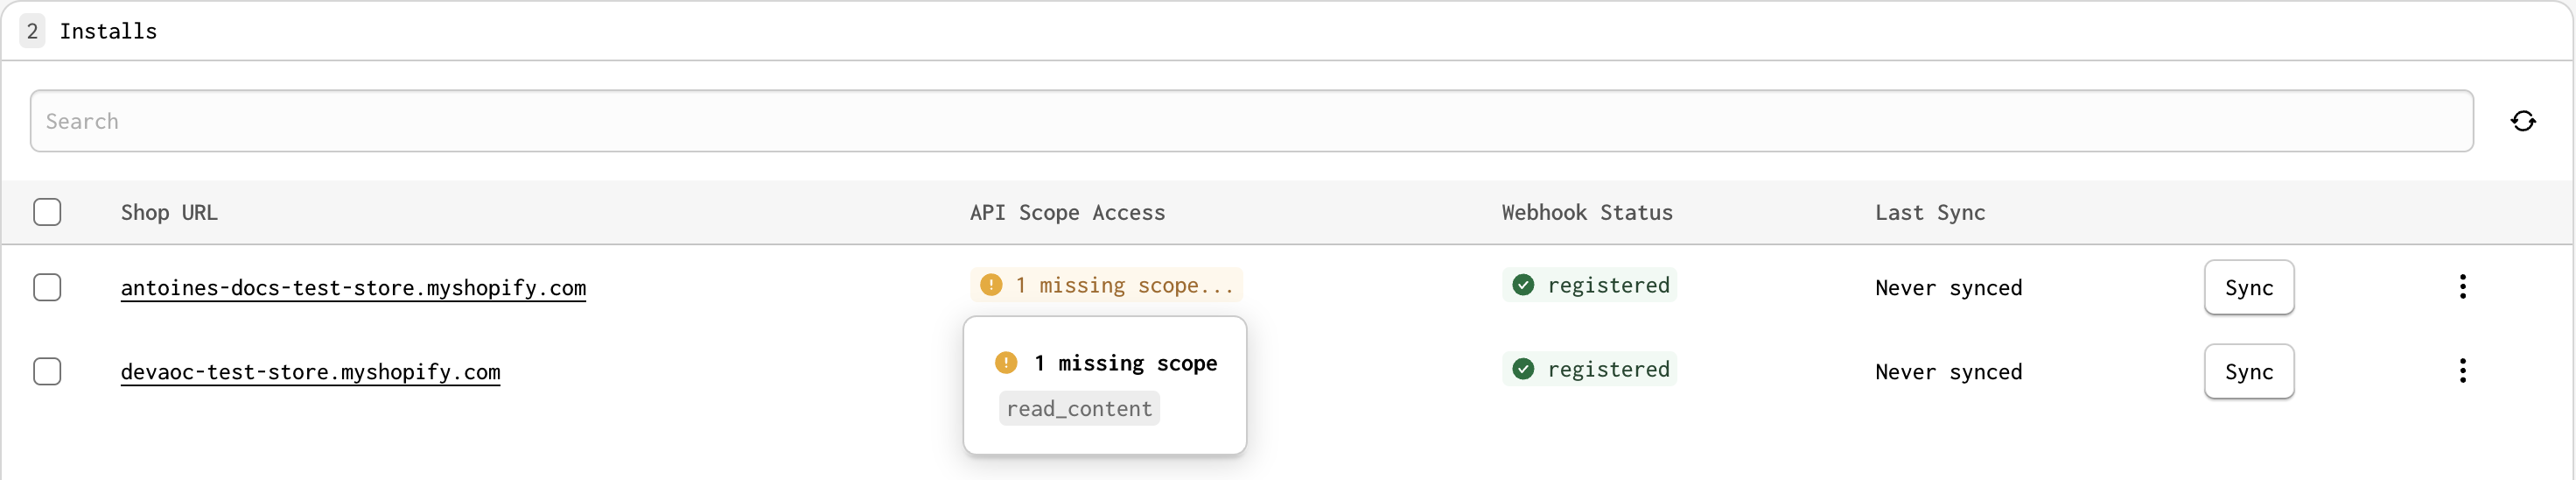Click the Installs count badge

[x=32, y=31]
